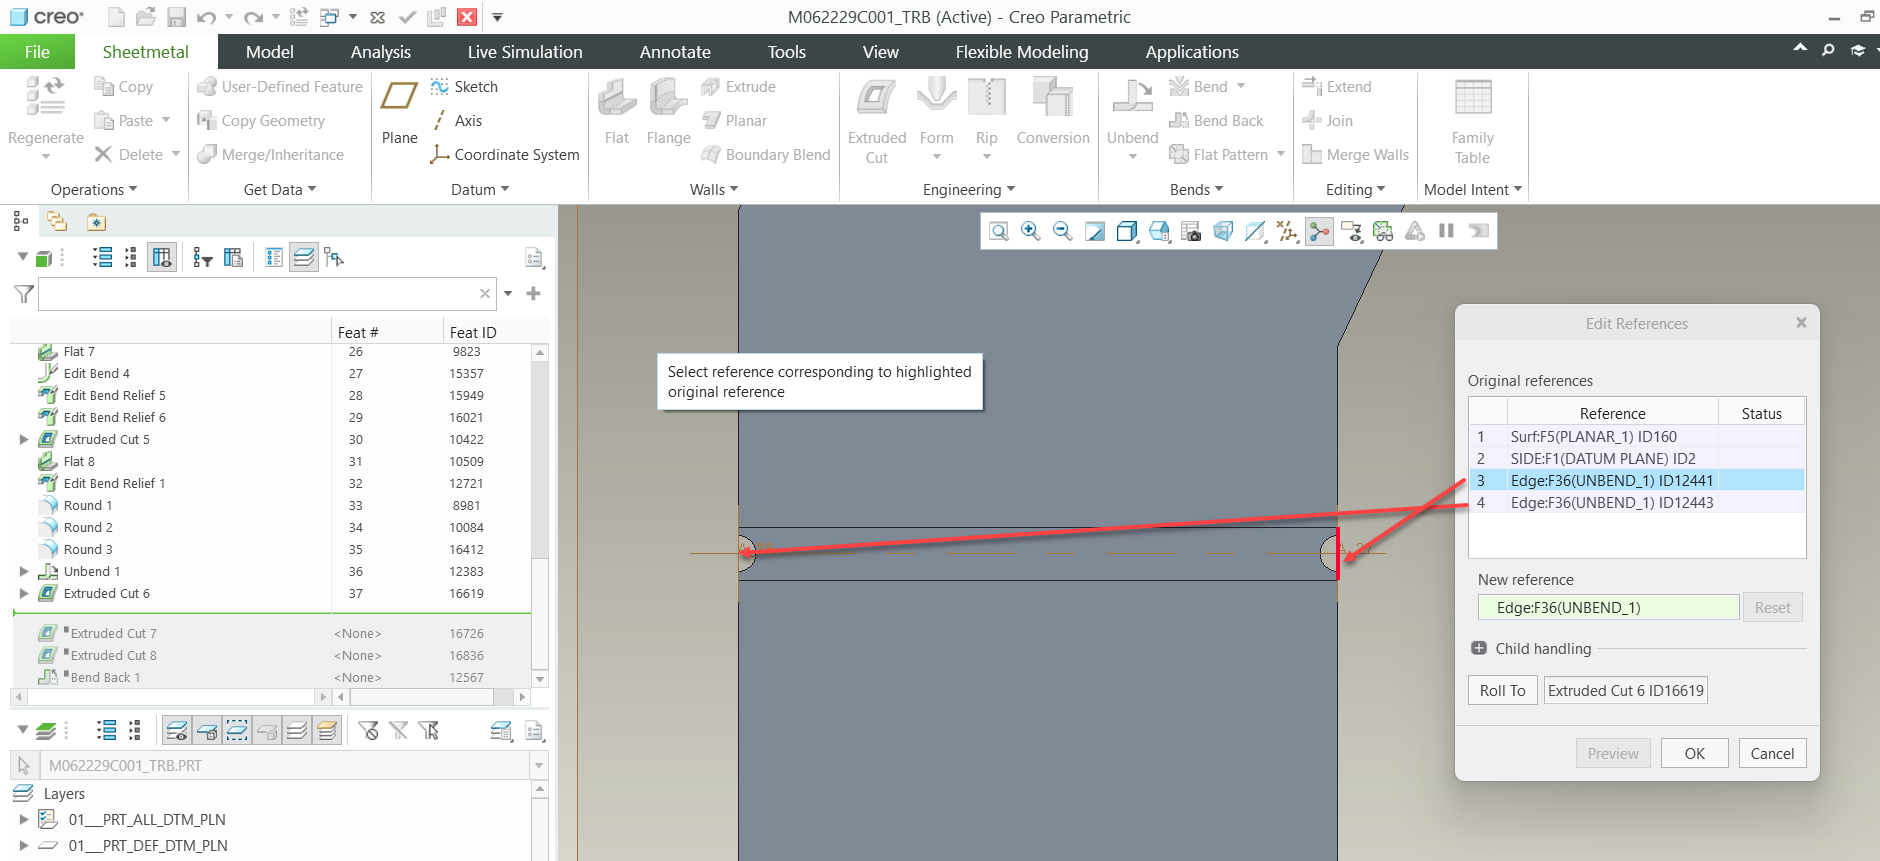1880x861 pixels.
Task: Click the Unbend tool icon
Action: pos(1132,98)
